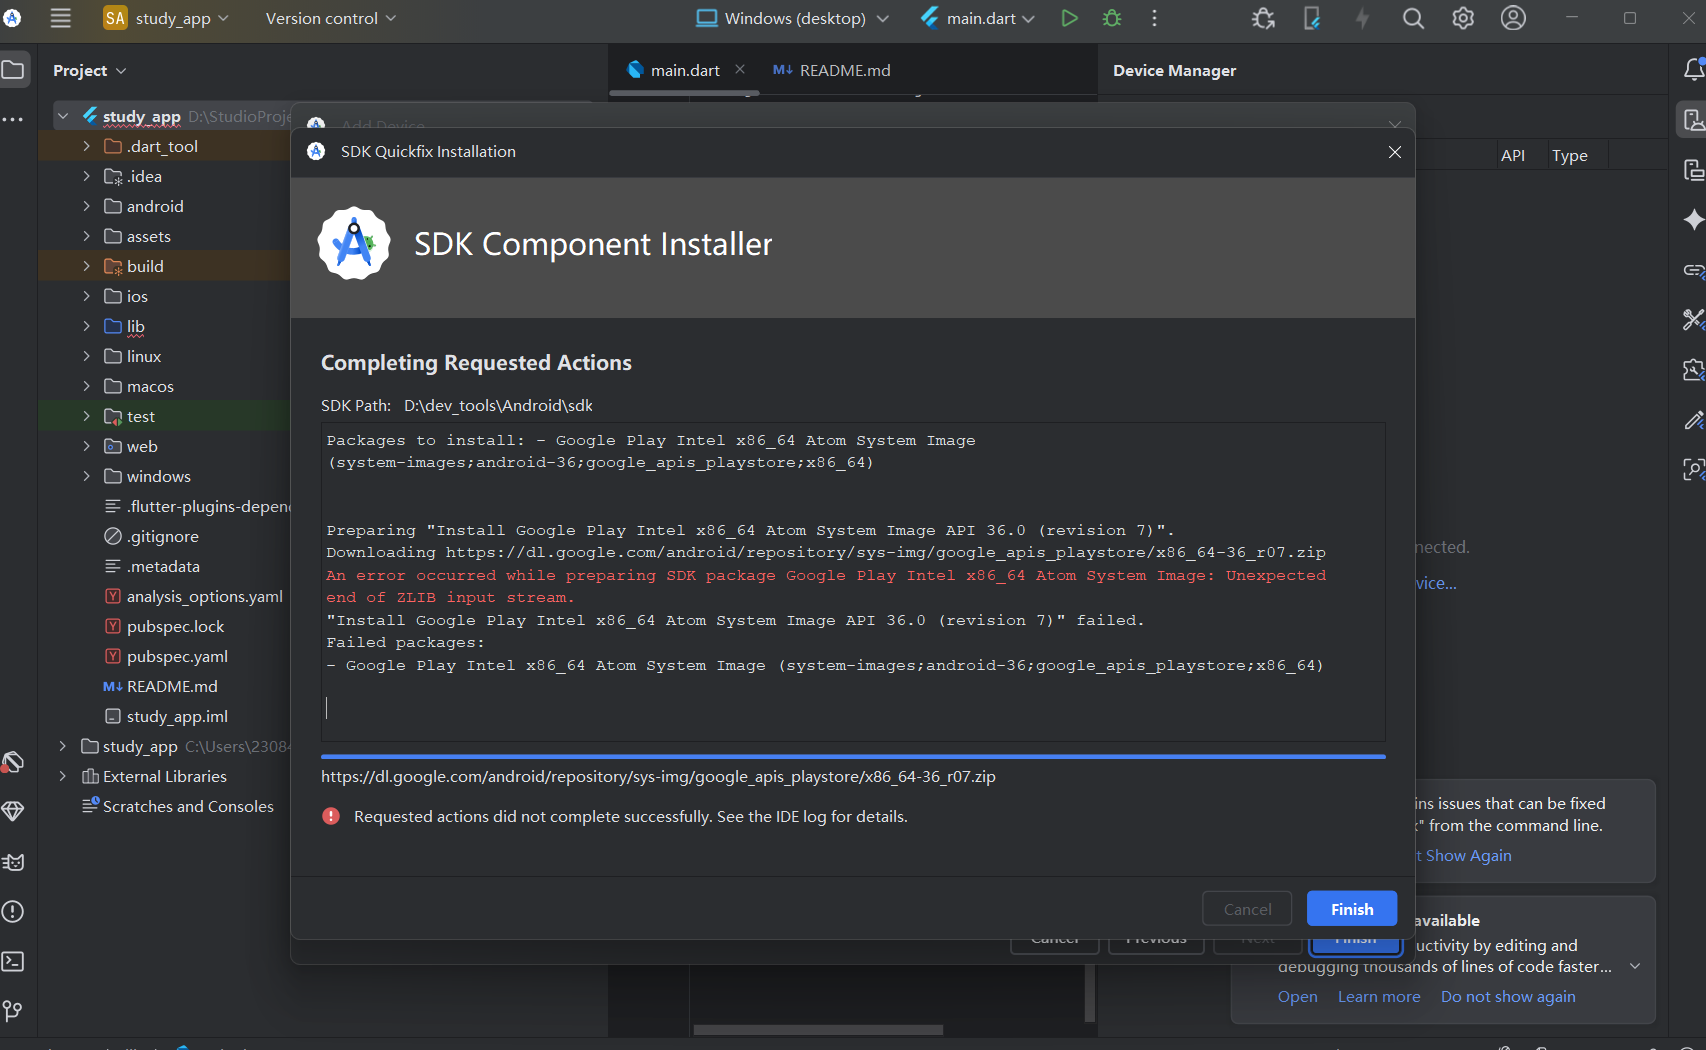Image resolution: width=1706 pixels, height=1050 pixels.
Task: Expand the windows folder
Action: [x=87, y=476]
